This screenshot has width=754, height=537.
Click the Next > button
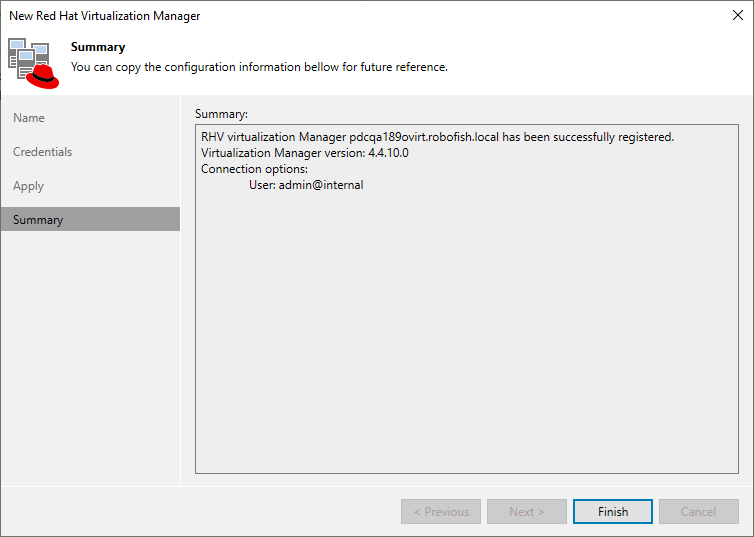526,512
